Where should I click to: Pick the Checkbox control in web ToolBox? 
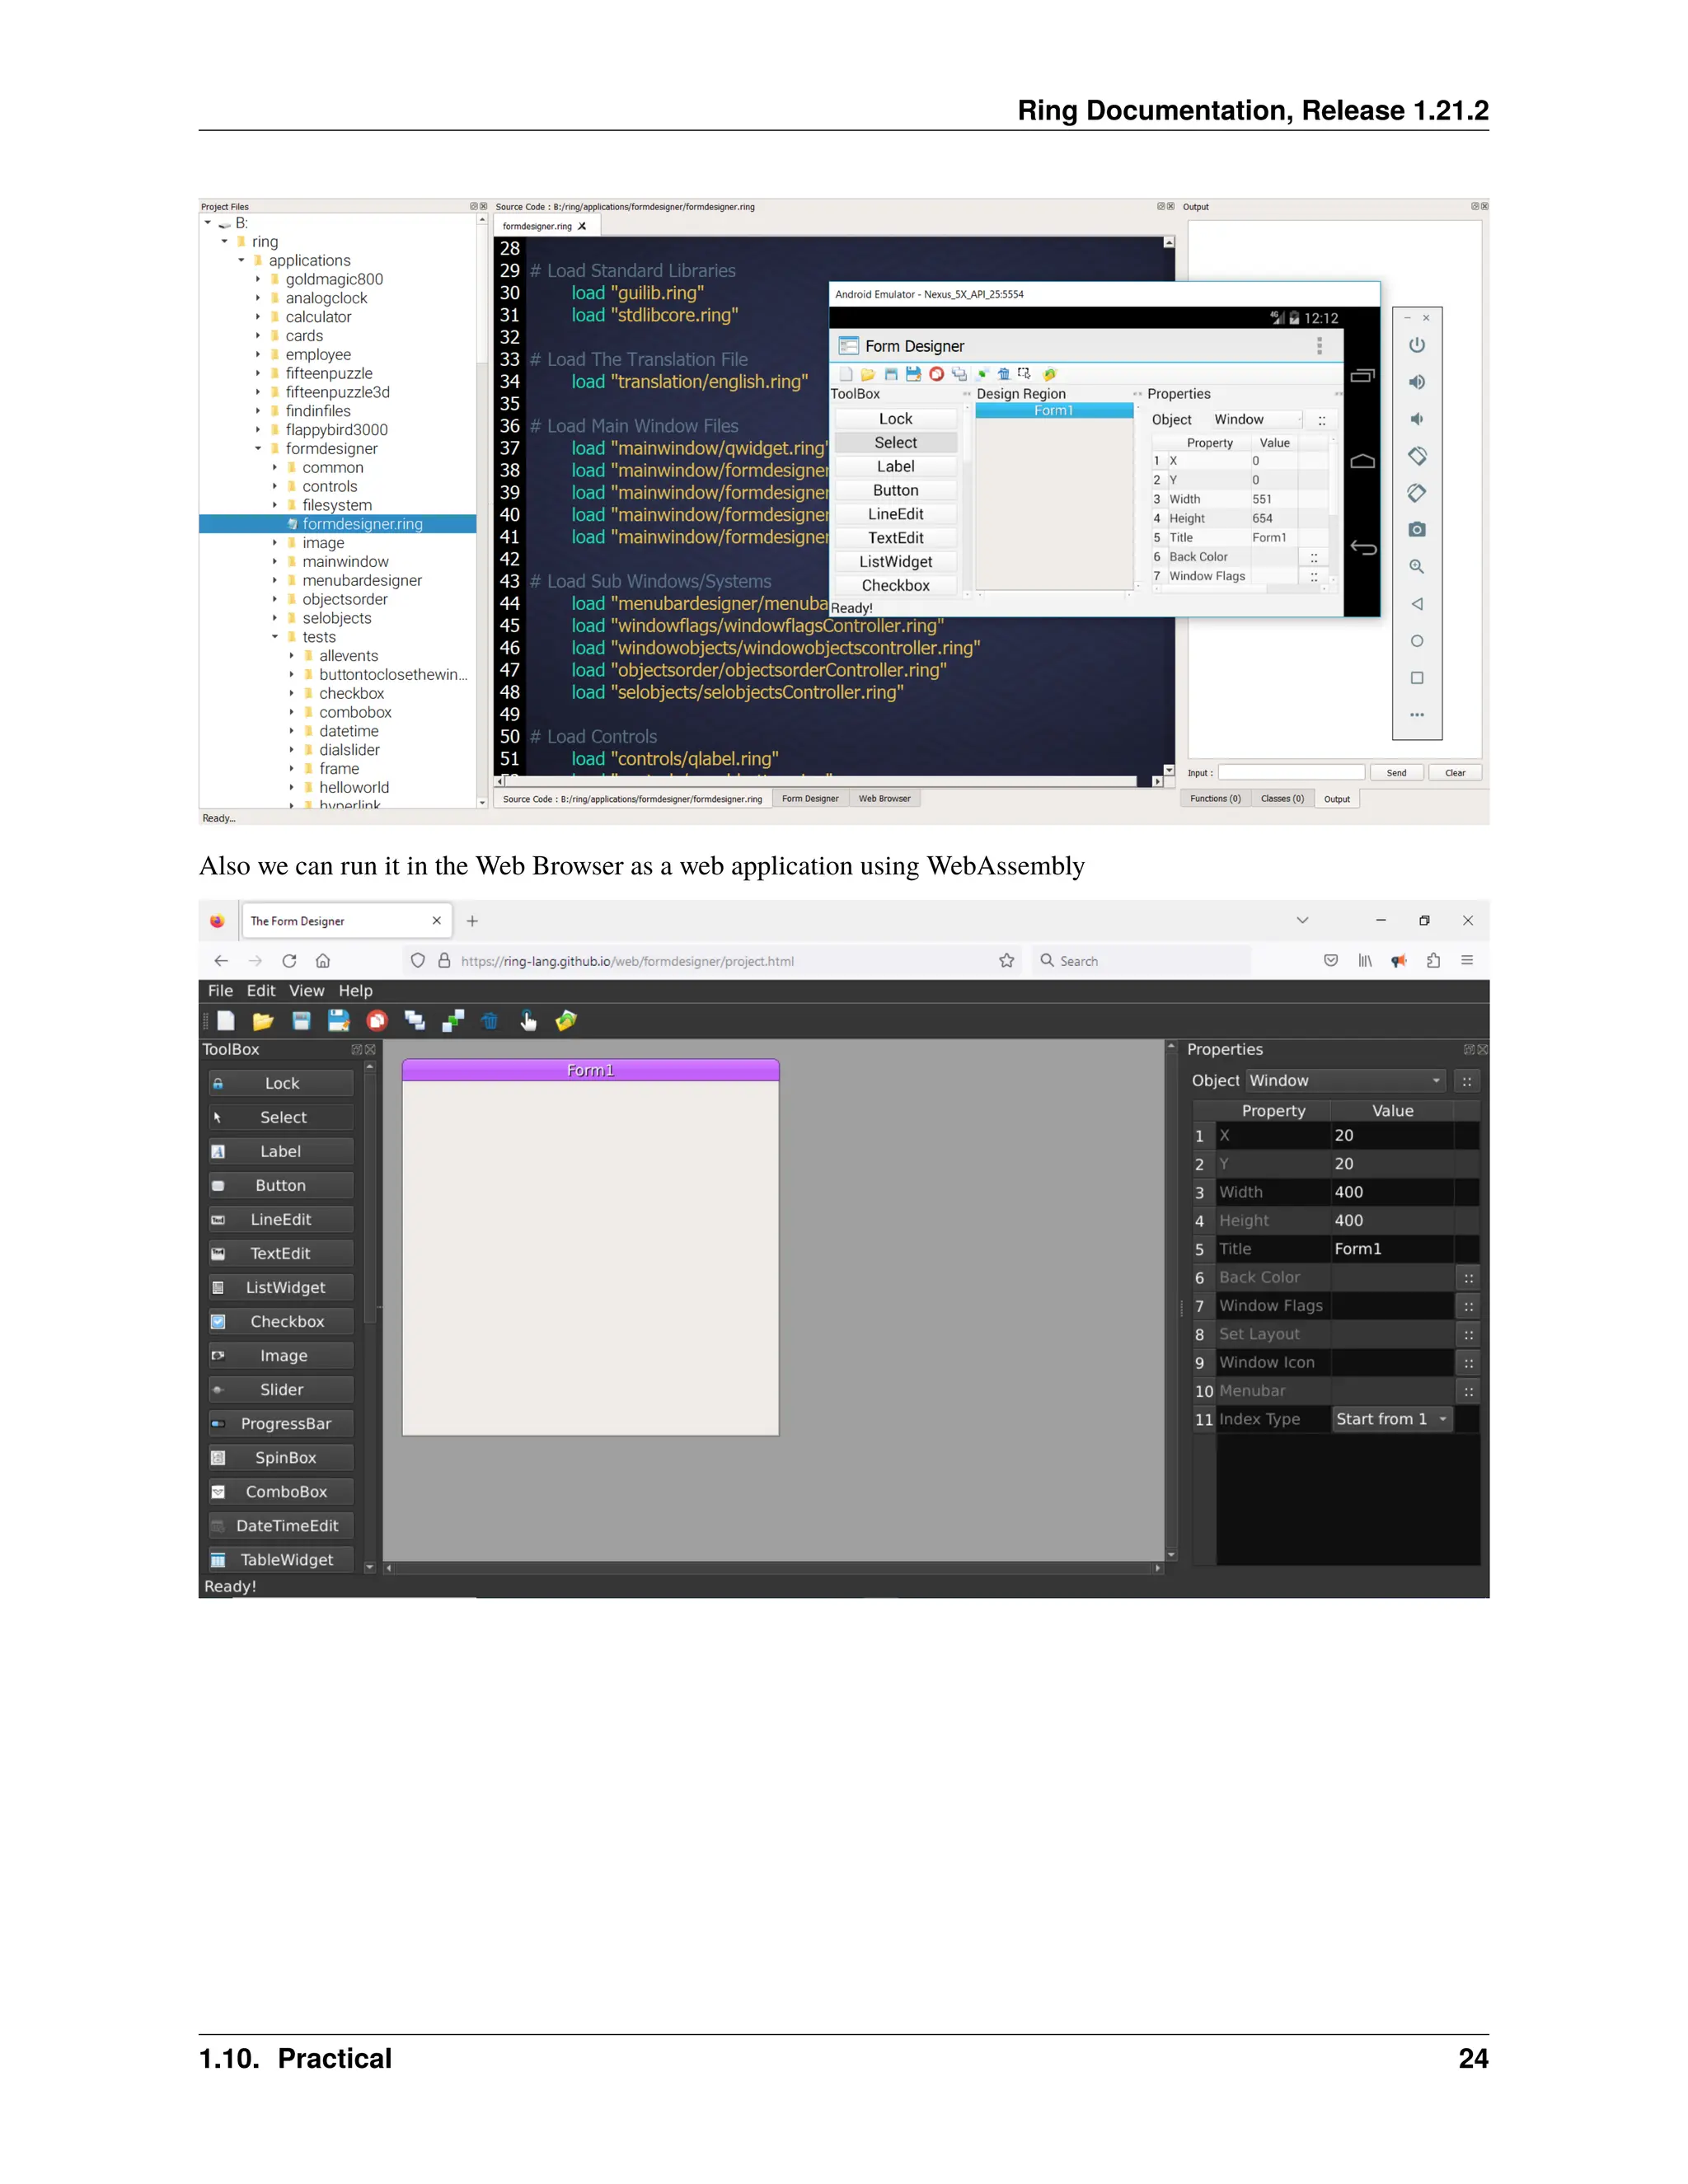(281, 1322)
